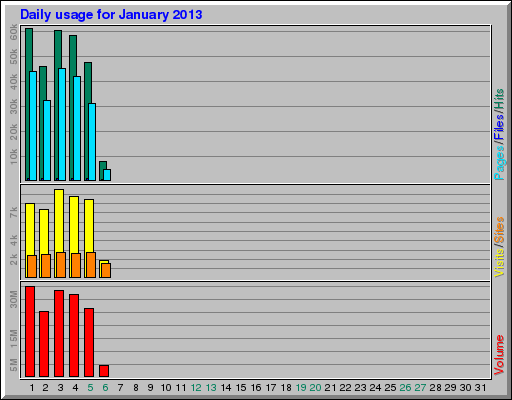Pick the cyan Files bar for day 3
This screenshot has width=512, height=400.
[62, 124]
